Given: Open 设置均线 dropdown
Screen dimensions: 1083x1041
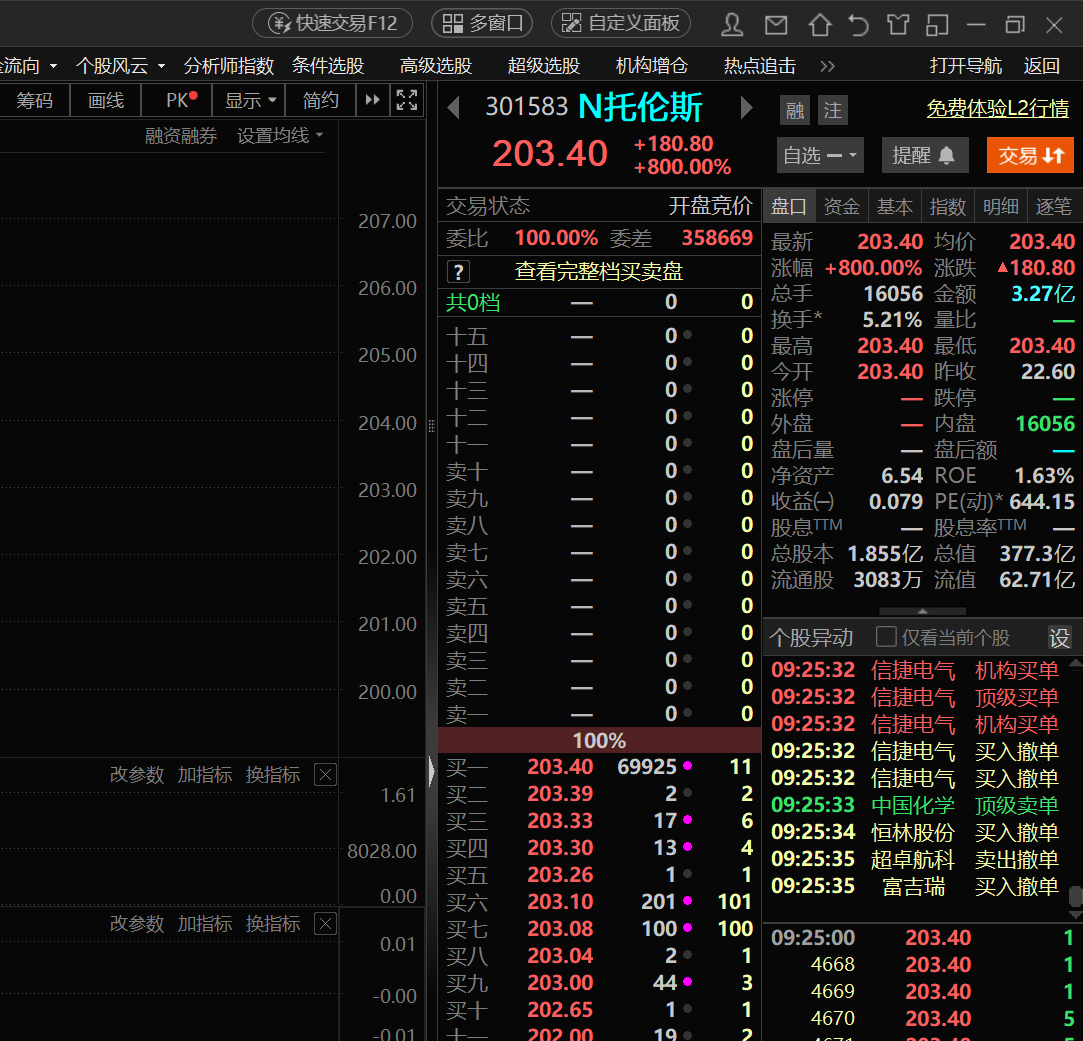Looking at the screenshot, I should [x=280, y=135].
